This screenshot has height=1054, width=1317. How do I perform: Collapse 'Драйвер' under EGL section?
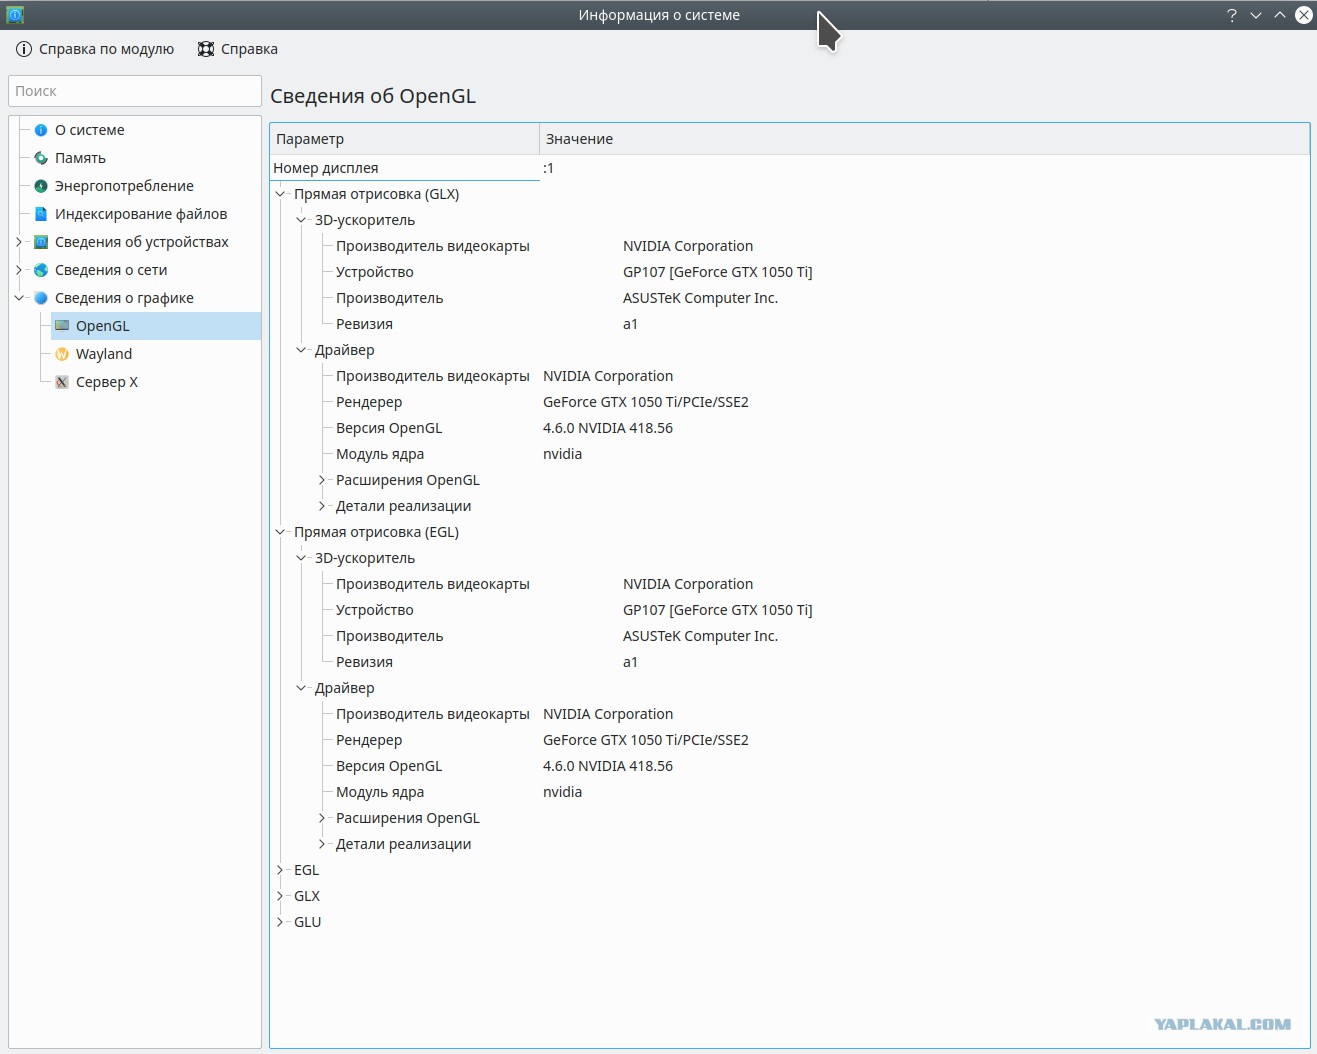[x=301, y=688]
